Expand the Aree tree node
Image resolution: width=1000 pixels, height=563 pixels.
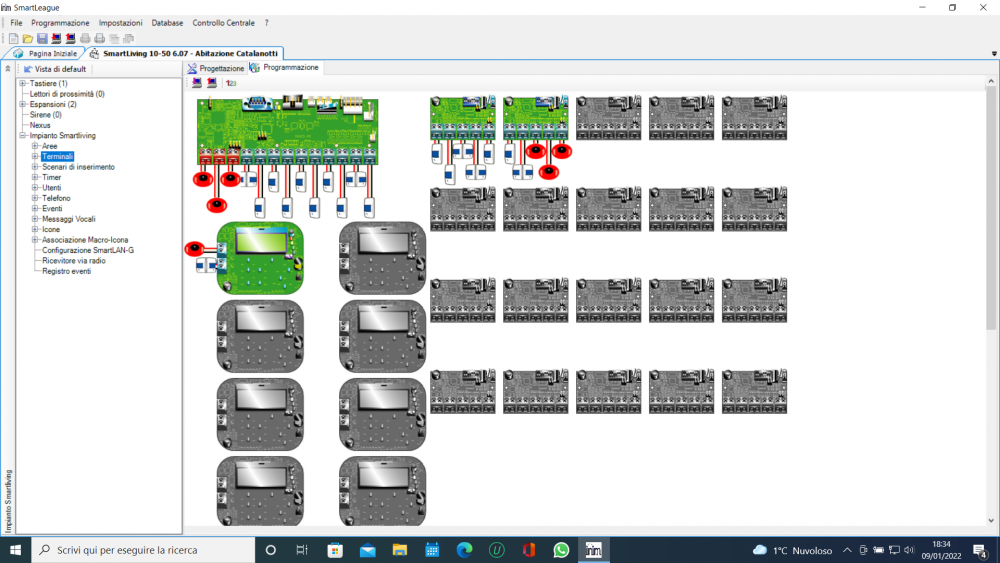click(x=35, y=146)
